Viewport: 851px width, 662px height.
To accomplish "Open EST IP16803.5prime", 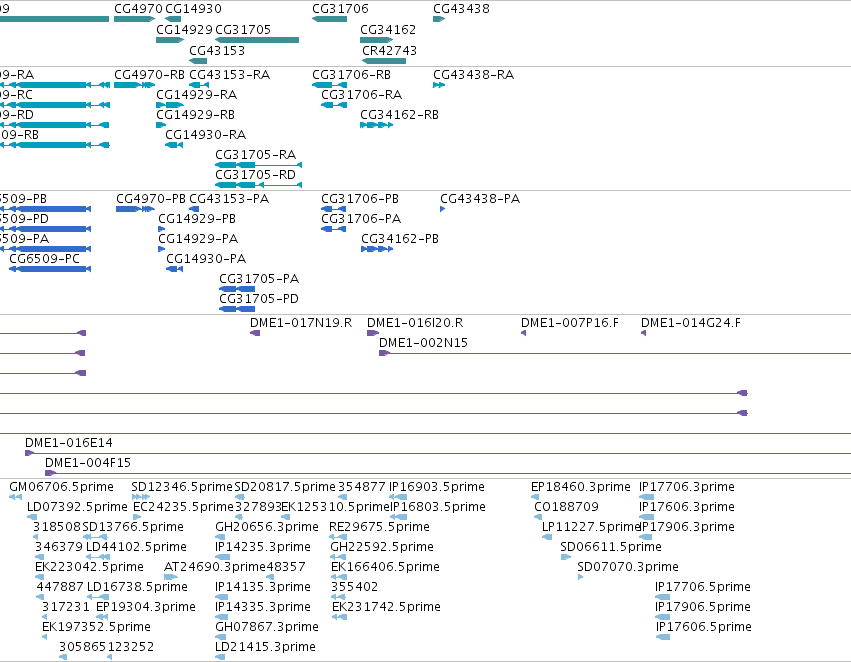I will point(438,507).
